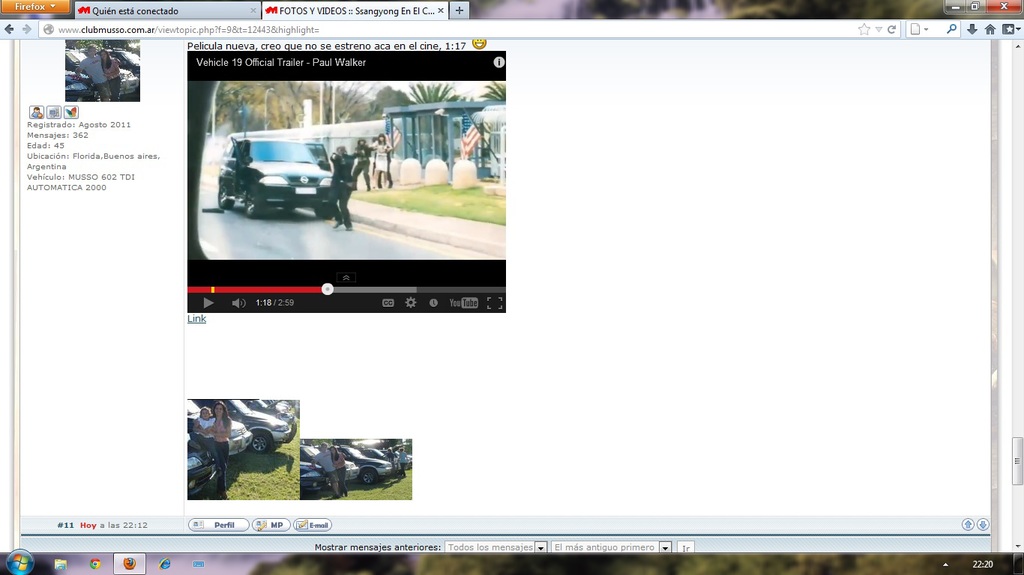Switch to the 'FOTOS Y VIDEOS' tab
Screen dimensions: 1024x575
(x=353, y=10)
